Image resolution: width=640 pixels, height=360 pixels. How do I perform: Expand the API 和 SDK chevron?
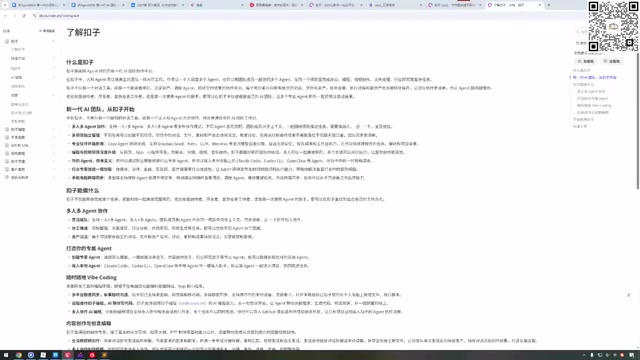coord(53,145)
